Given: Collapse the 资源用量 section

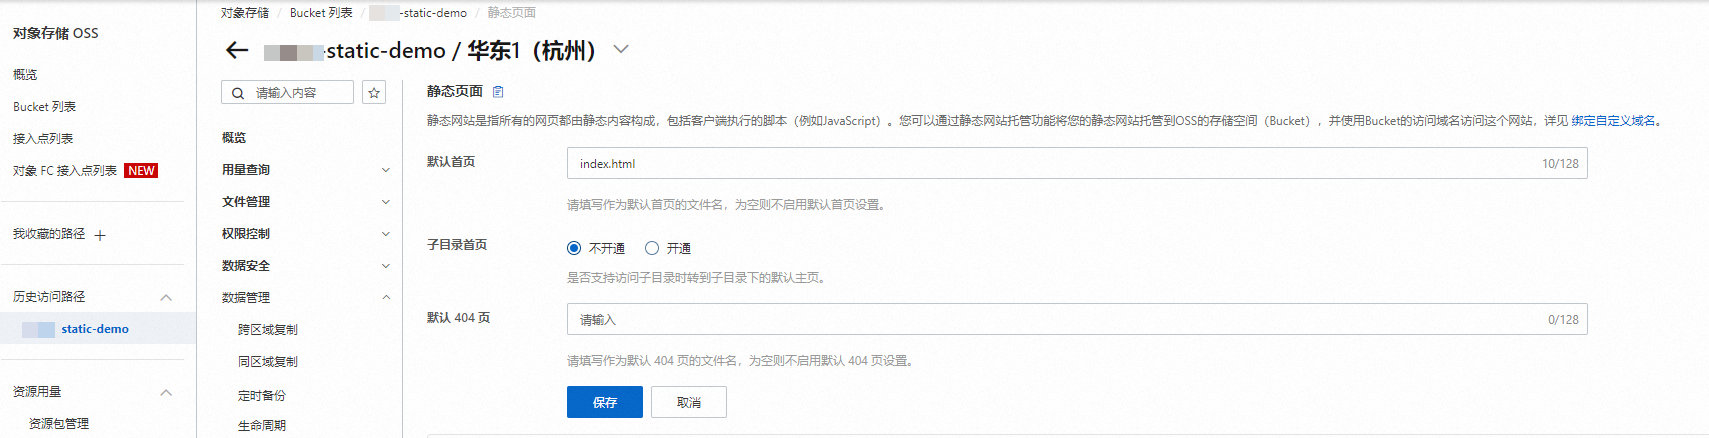Looking at the screenshot, I should click(166, 392).
